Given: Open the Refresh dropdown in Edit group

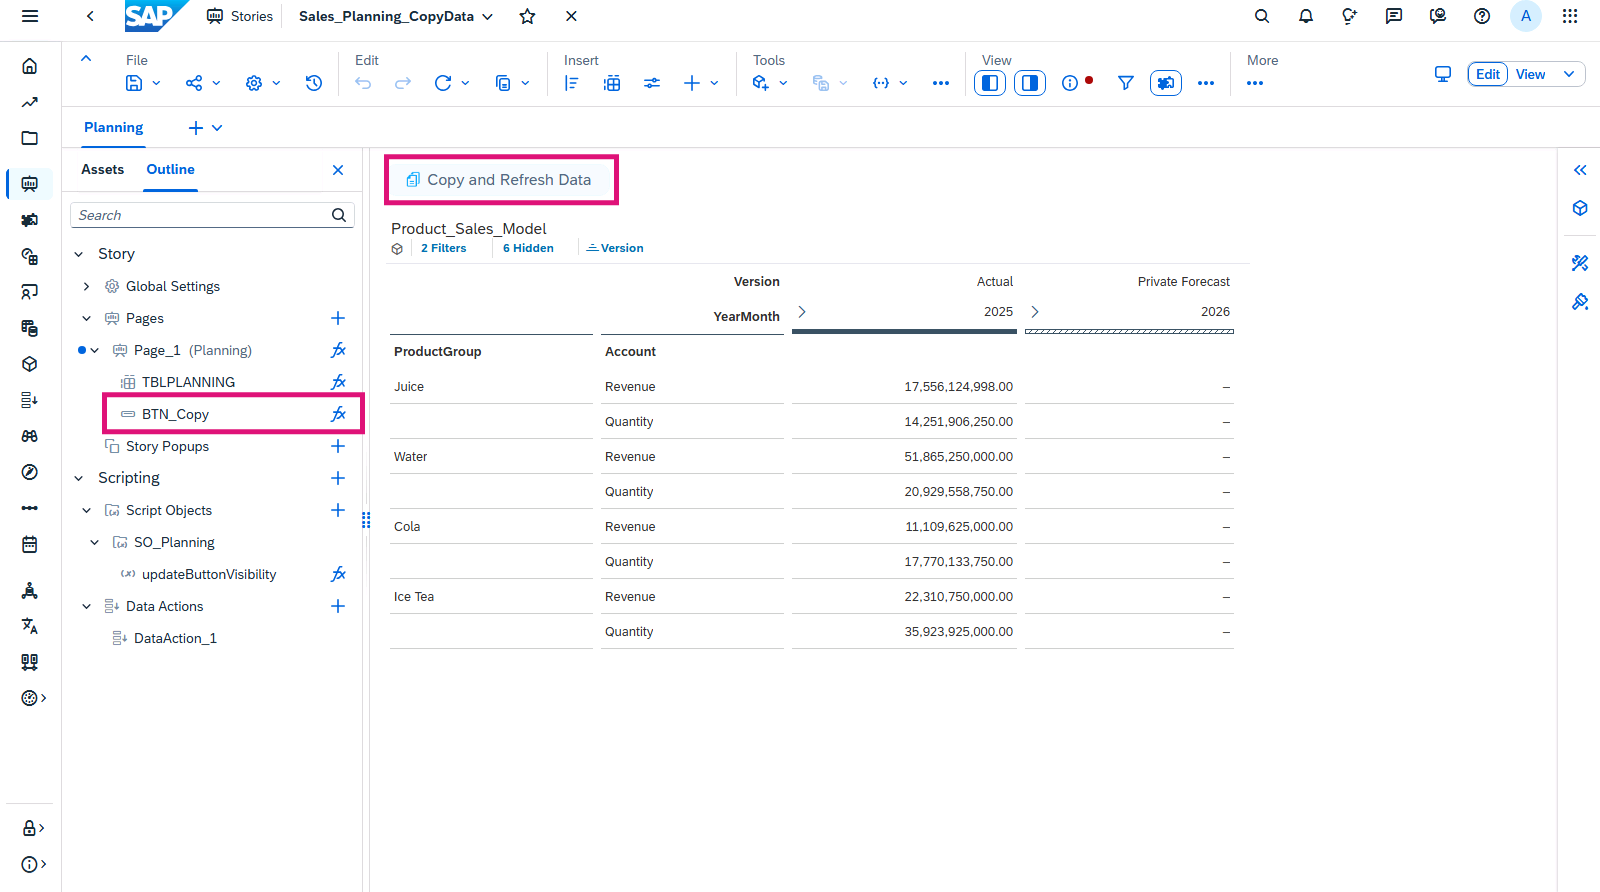Looking at the screenshot, I should coord(451,83).
